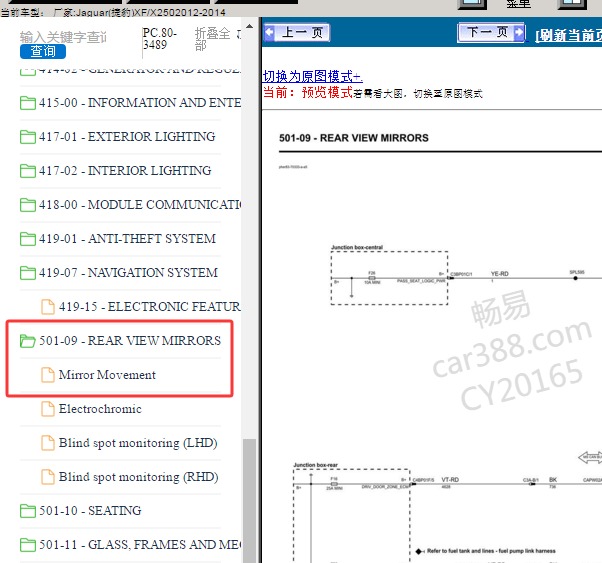Image resolution: width=602 pixels, height=563 pixels.
Task: Open folder icon for 417-02 Interior Lighting
Action: 28,171
